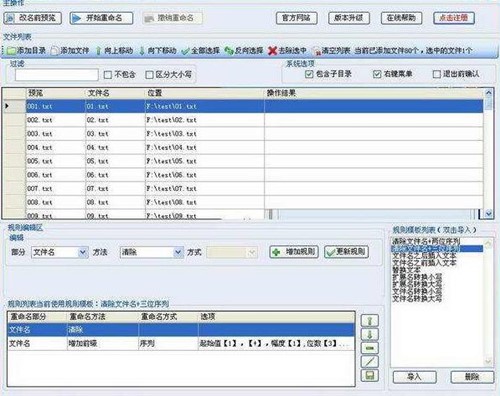Click the 改名前预览 preview button
500x396 pixels.
(32, 18)
